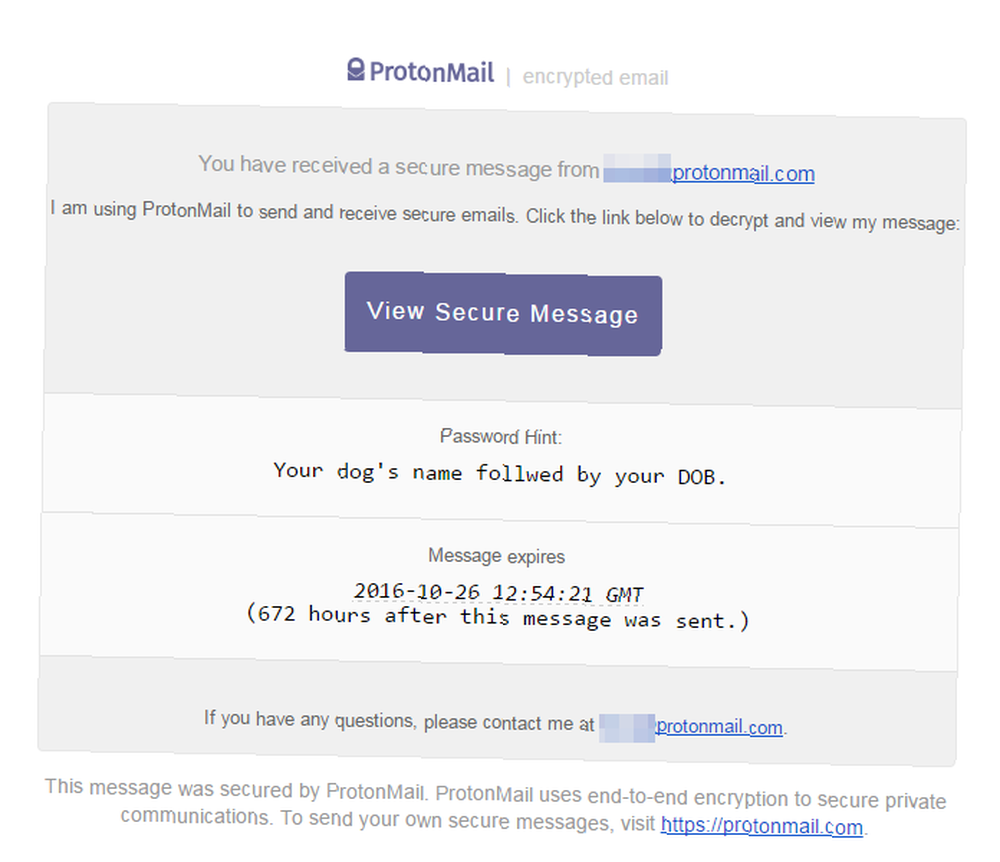Image resolution: width=1000 pixels, height=862 pixels.
Task: Click the blurred sender name in top line
Action: click(x=637, y=168)
